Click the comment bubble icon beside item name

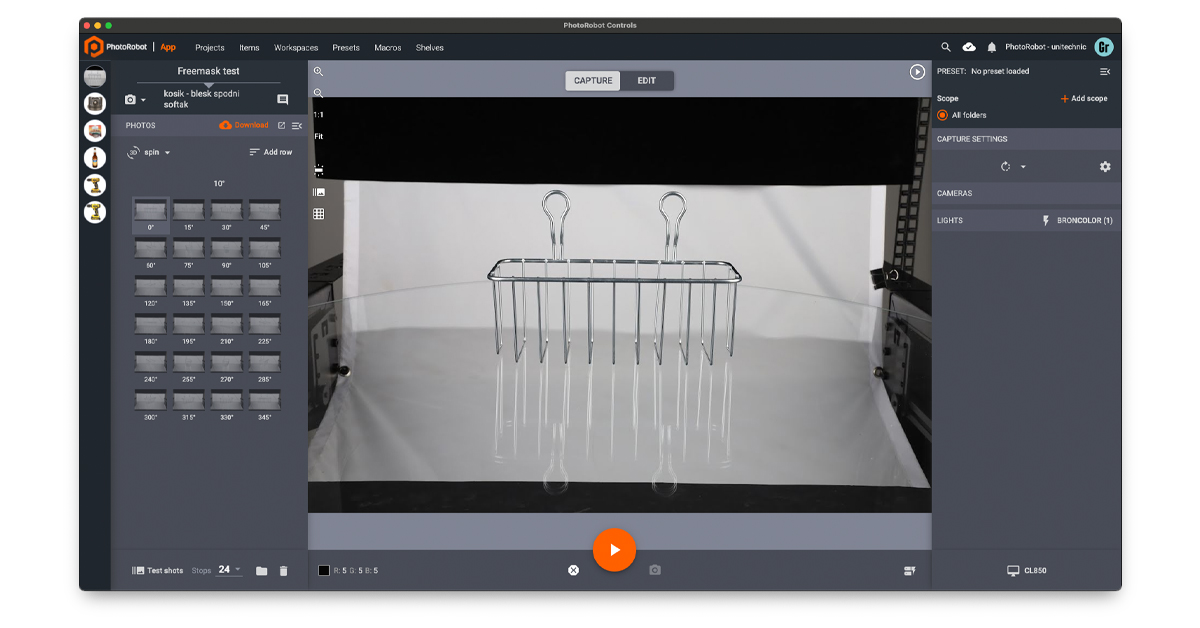(x=282, y=99)
